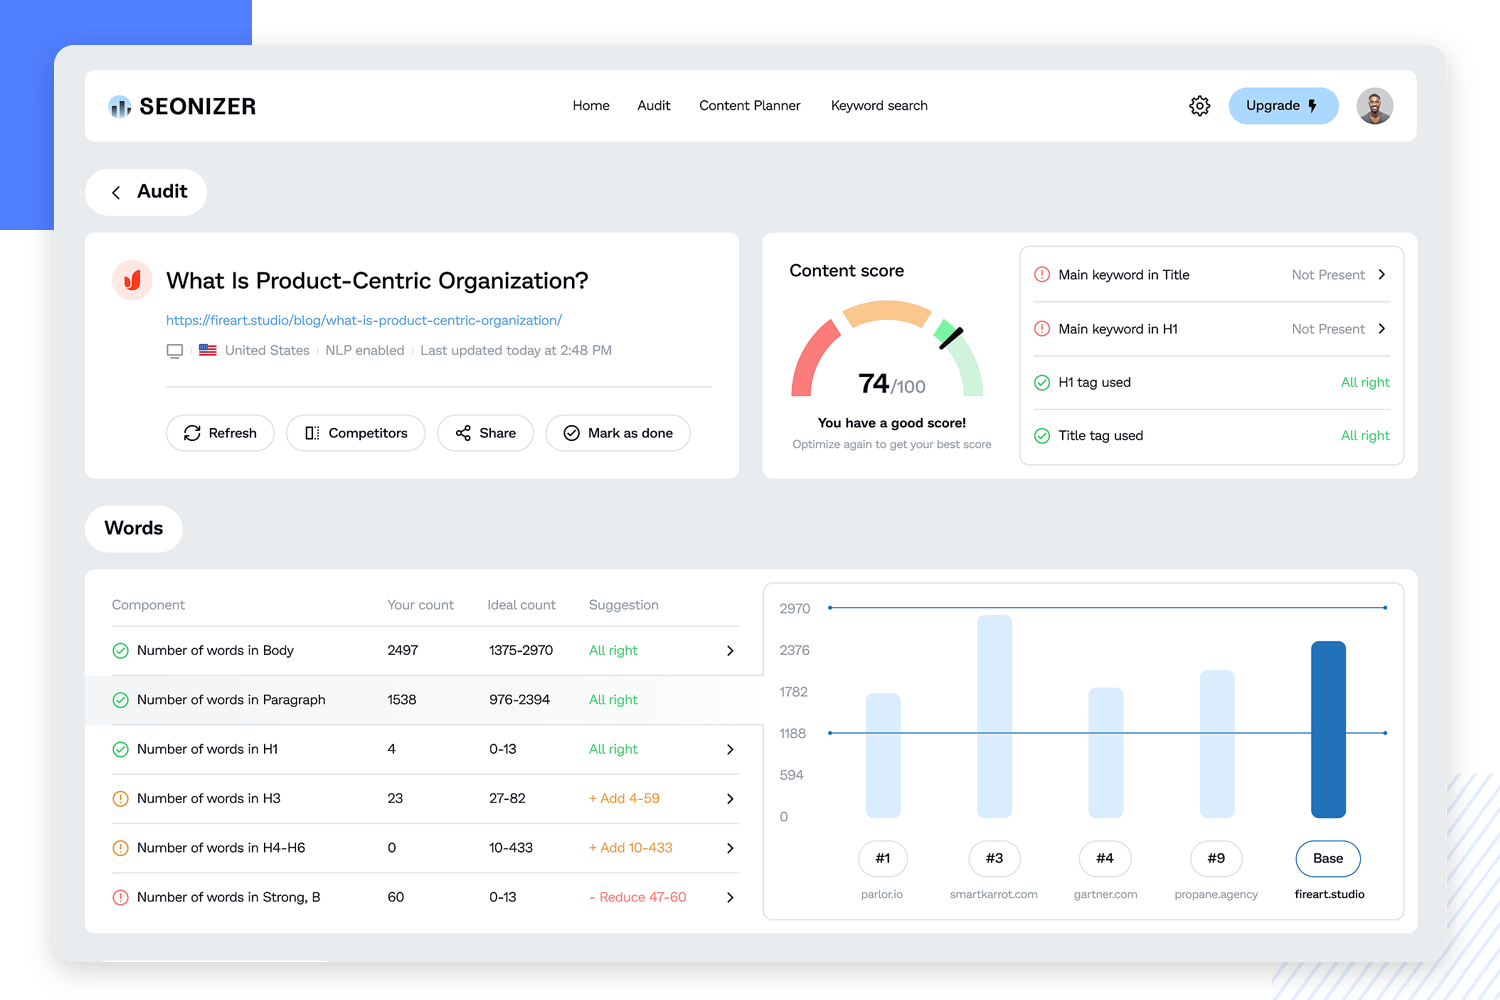Image resolution: width=1500 pixels, height=1000 pixels.
Task: Click the content score gauge
Action: pos(888,348)
